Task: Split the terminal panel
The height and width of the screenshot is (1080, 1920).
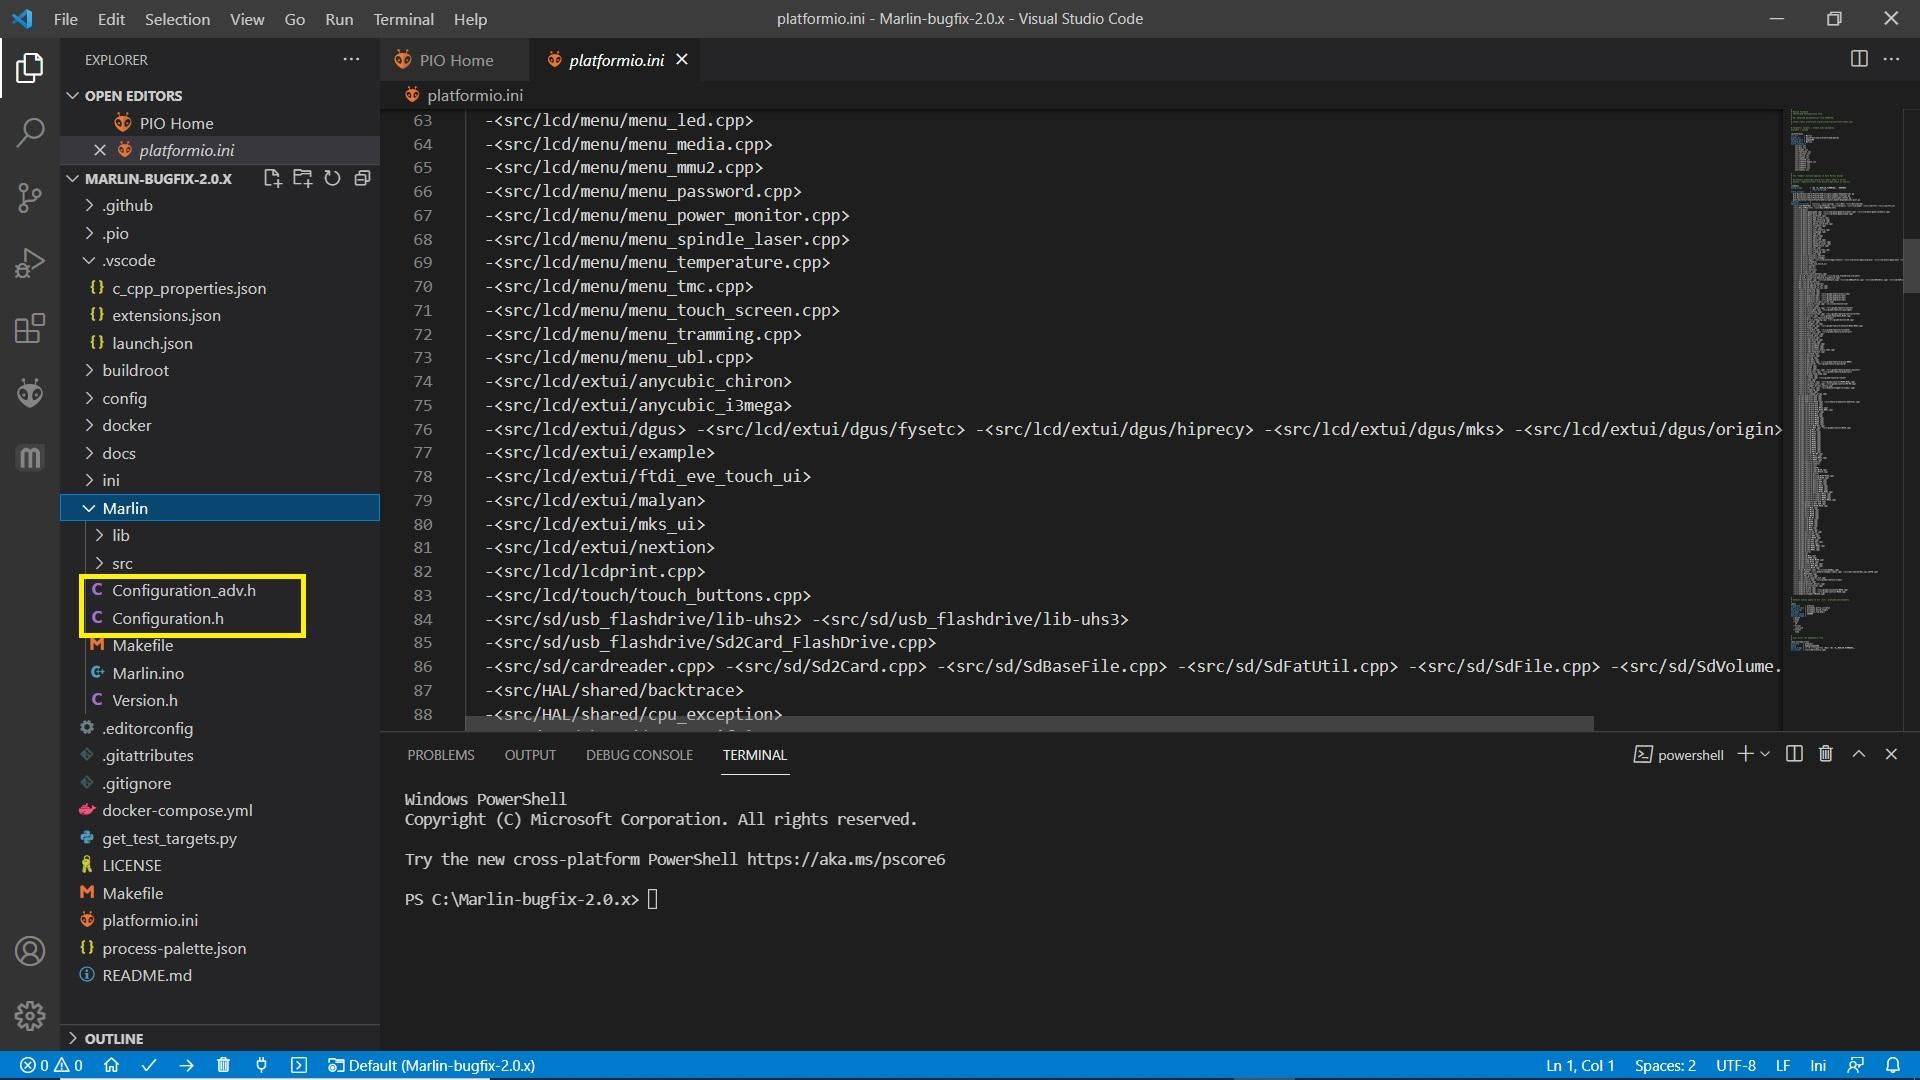Action: 1794,754
